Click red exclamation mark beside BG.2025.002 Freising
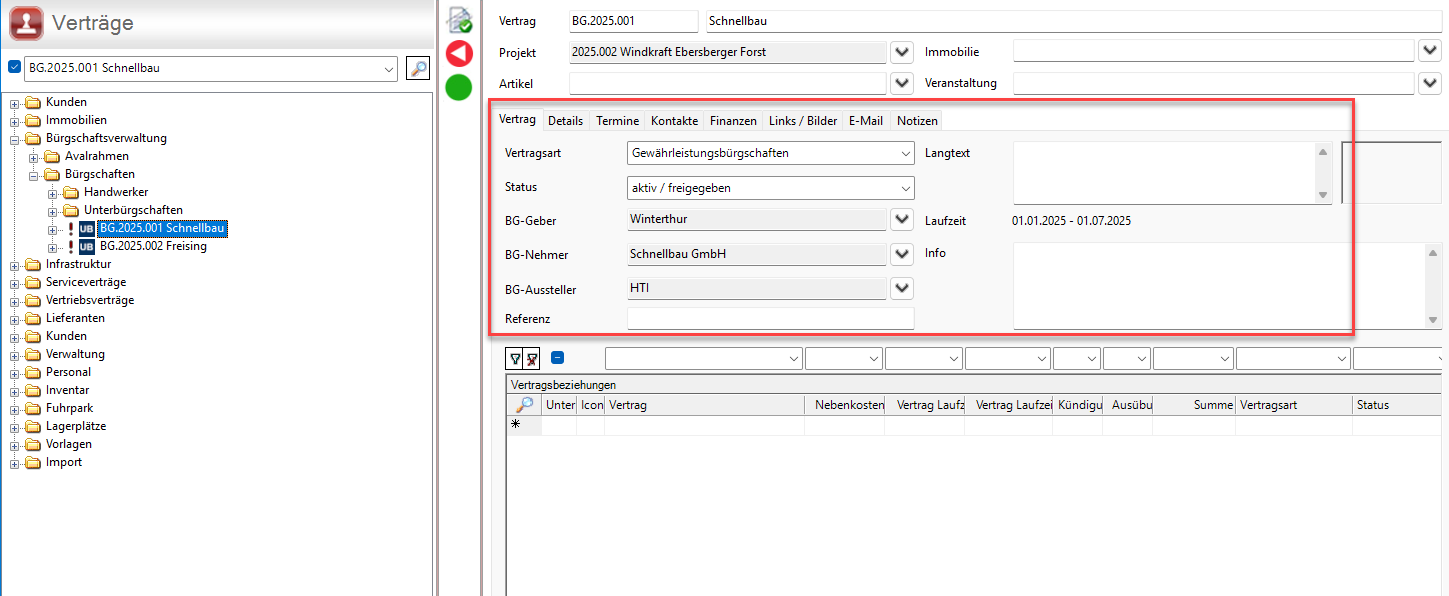The image size is (1449, 596). click(71, 247)
